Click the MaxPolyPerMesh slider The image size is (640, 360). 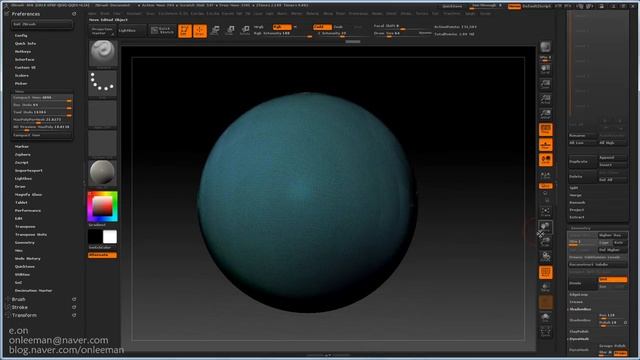[x=42, y=120]
